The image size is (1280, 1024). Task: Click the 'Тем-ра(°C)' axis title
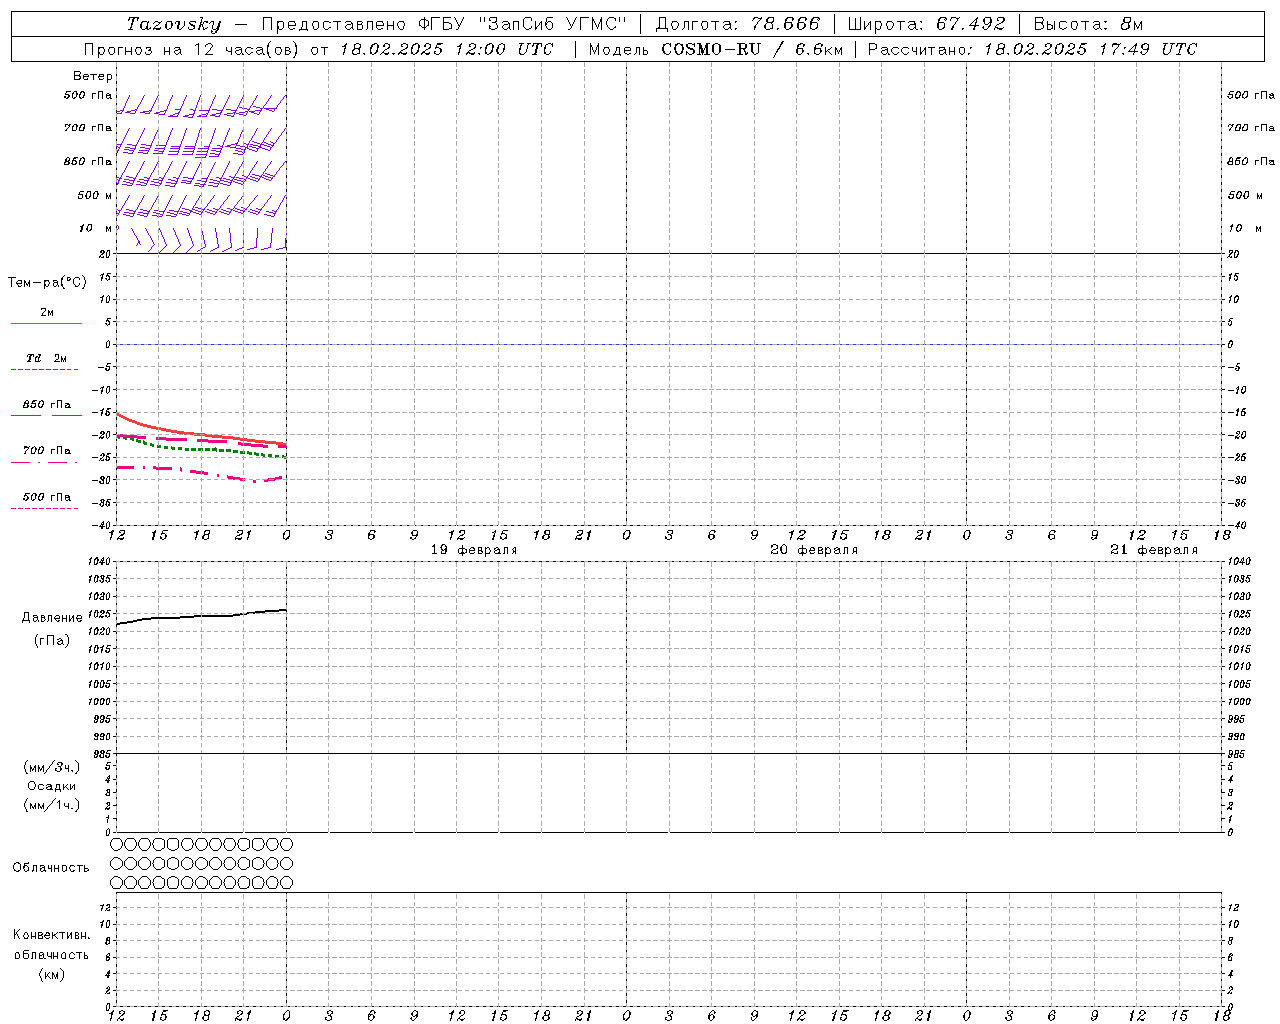click(x=47, y=283)
